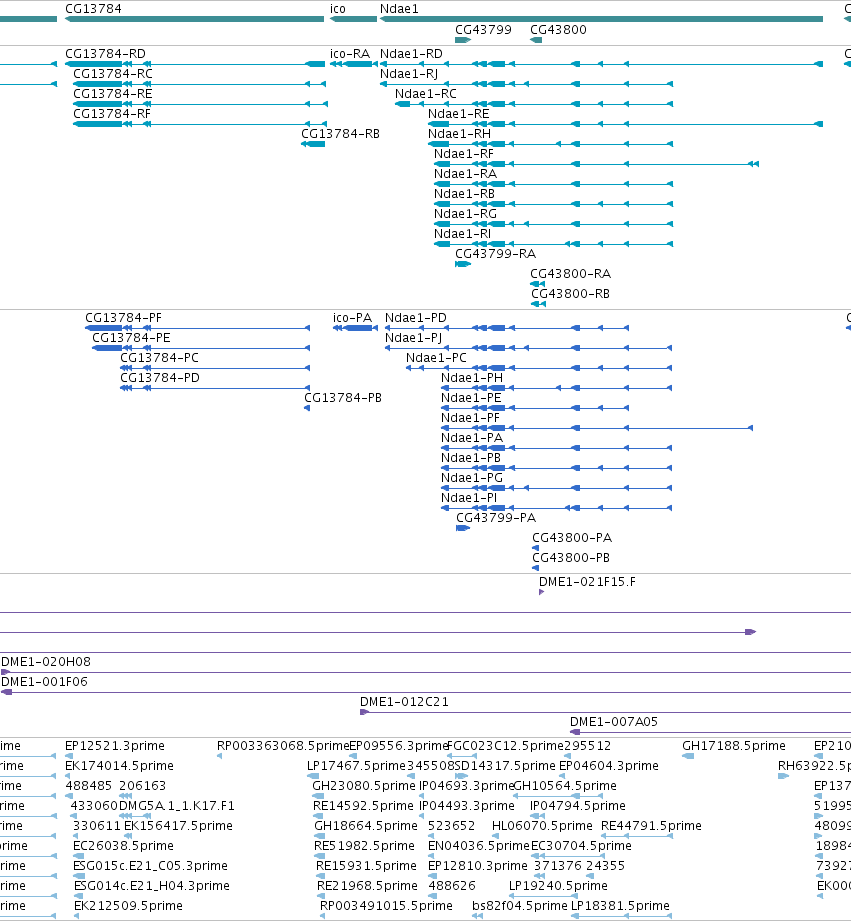
Task: Select the GH17188.5prime EST label
Action: pos(734,745)
